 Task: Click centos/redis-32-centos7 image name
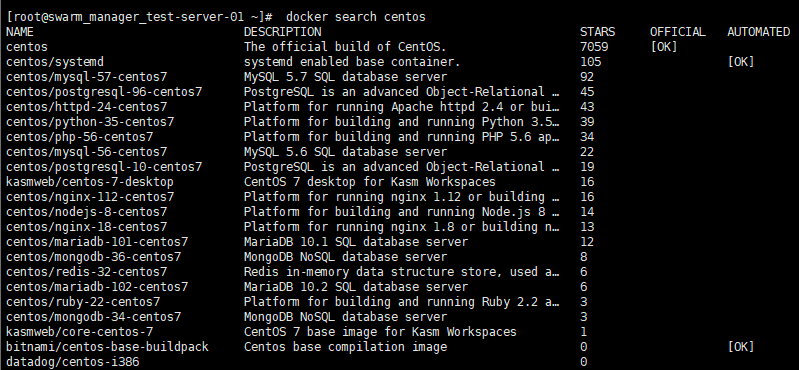pyautogui.click(x=87, y=272)
